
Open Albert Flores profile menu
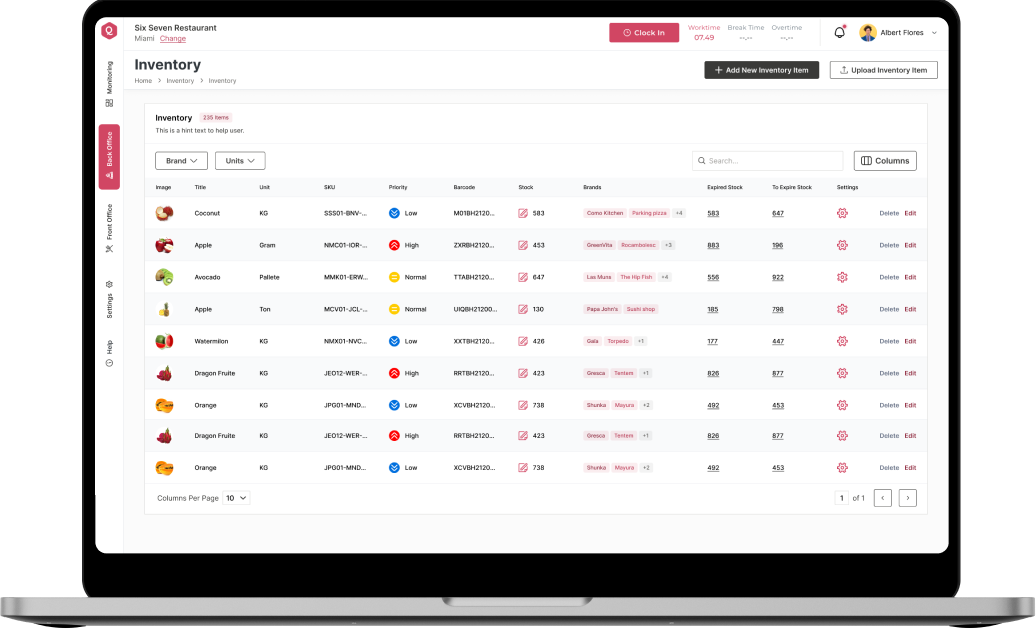898,33
